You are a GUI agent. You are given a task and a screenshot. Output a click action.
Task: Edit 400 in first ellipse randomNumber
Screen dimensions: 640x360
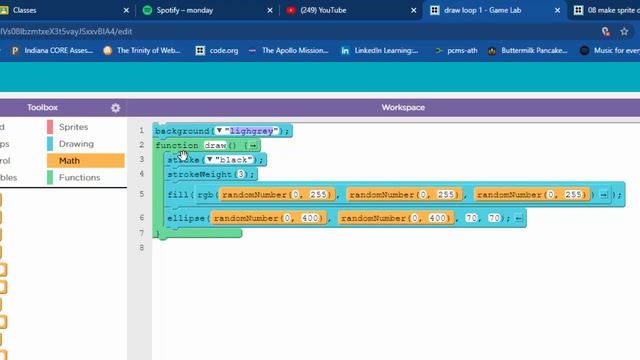(310, 218)
